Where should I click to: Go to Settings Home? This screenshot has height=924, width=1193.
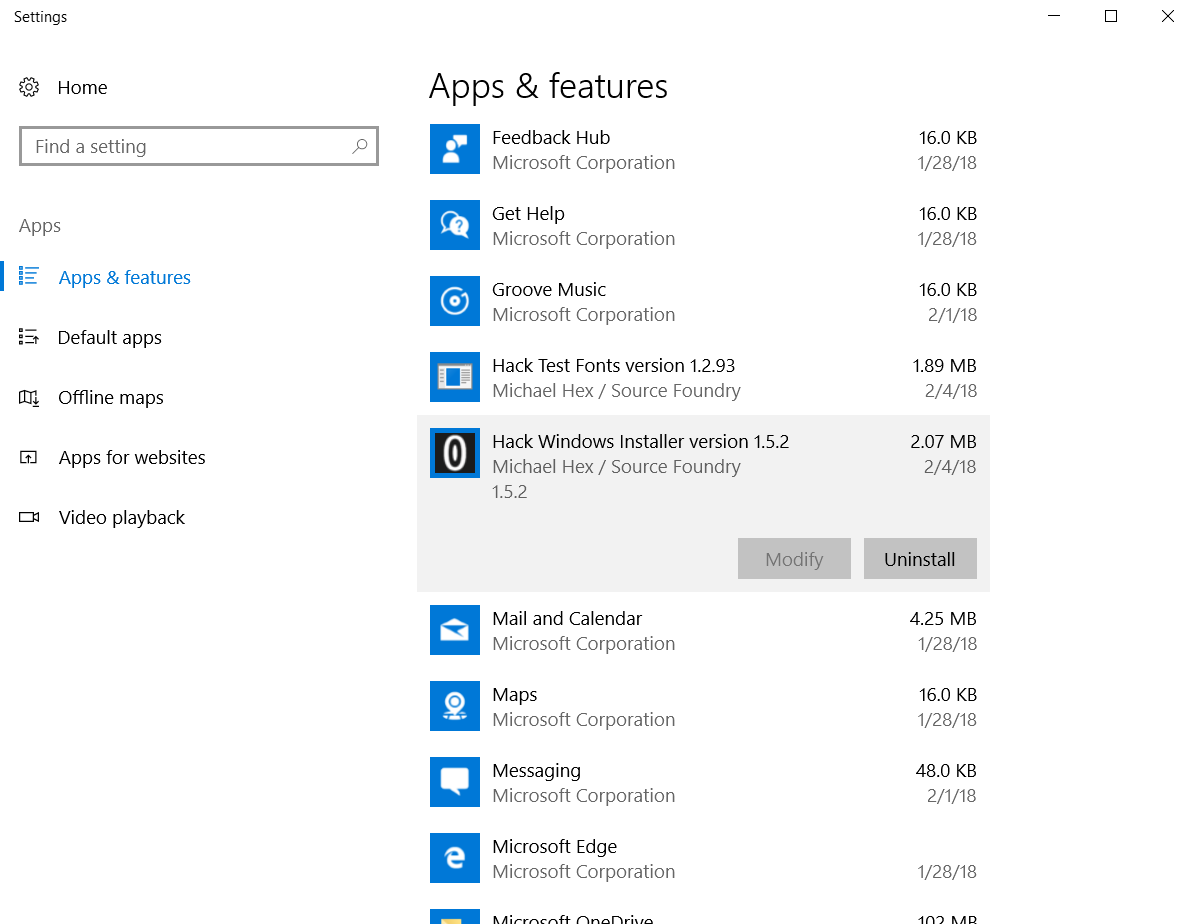(82, 88)
